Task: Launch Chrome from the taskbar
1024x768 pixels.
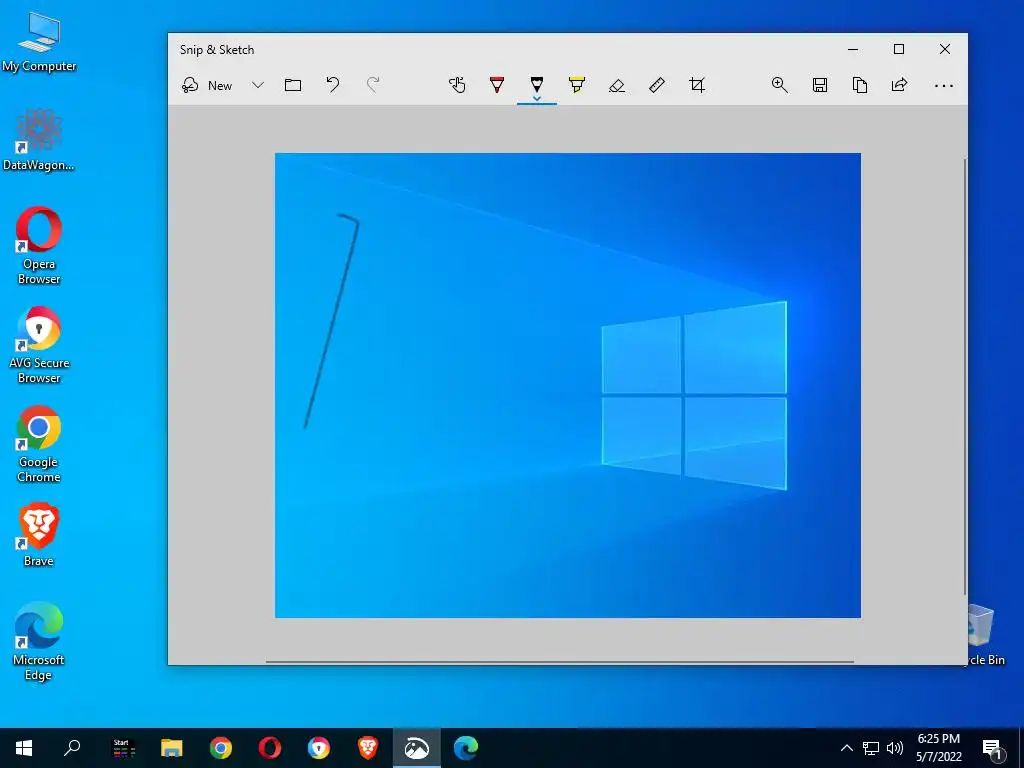Action: [x=221, y=748]
